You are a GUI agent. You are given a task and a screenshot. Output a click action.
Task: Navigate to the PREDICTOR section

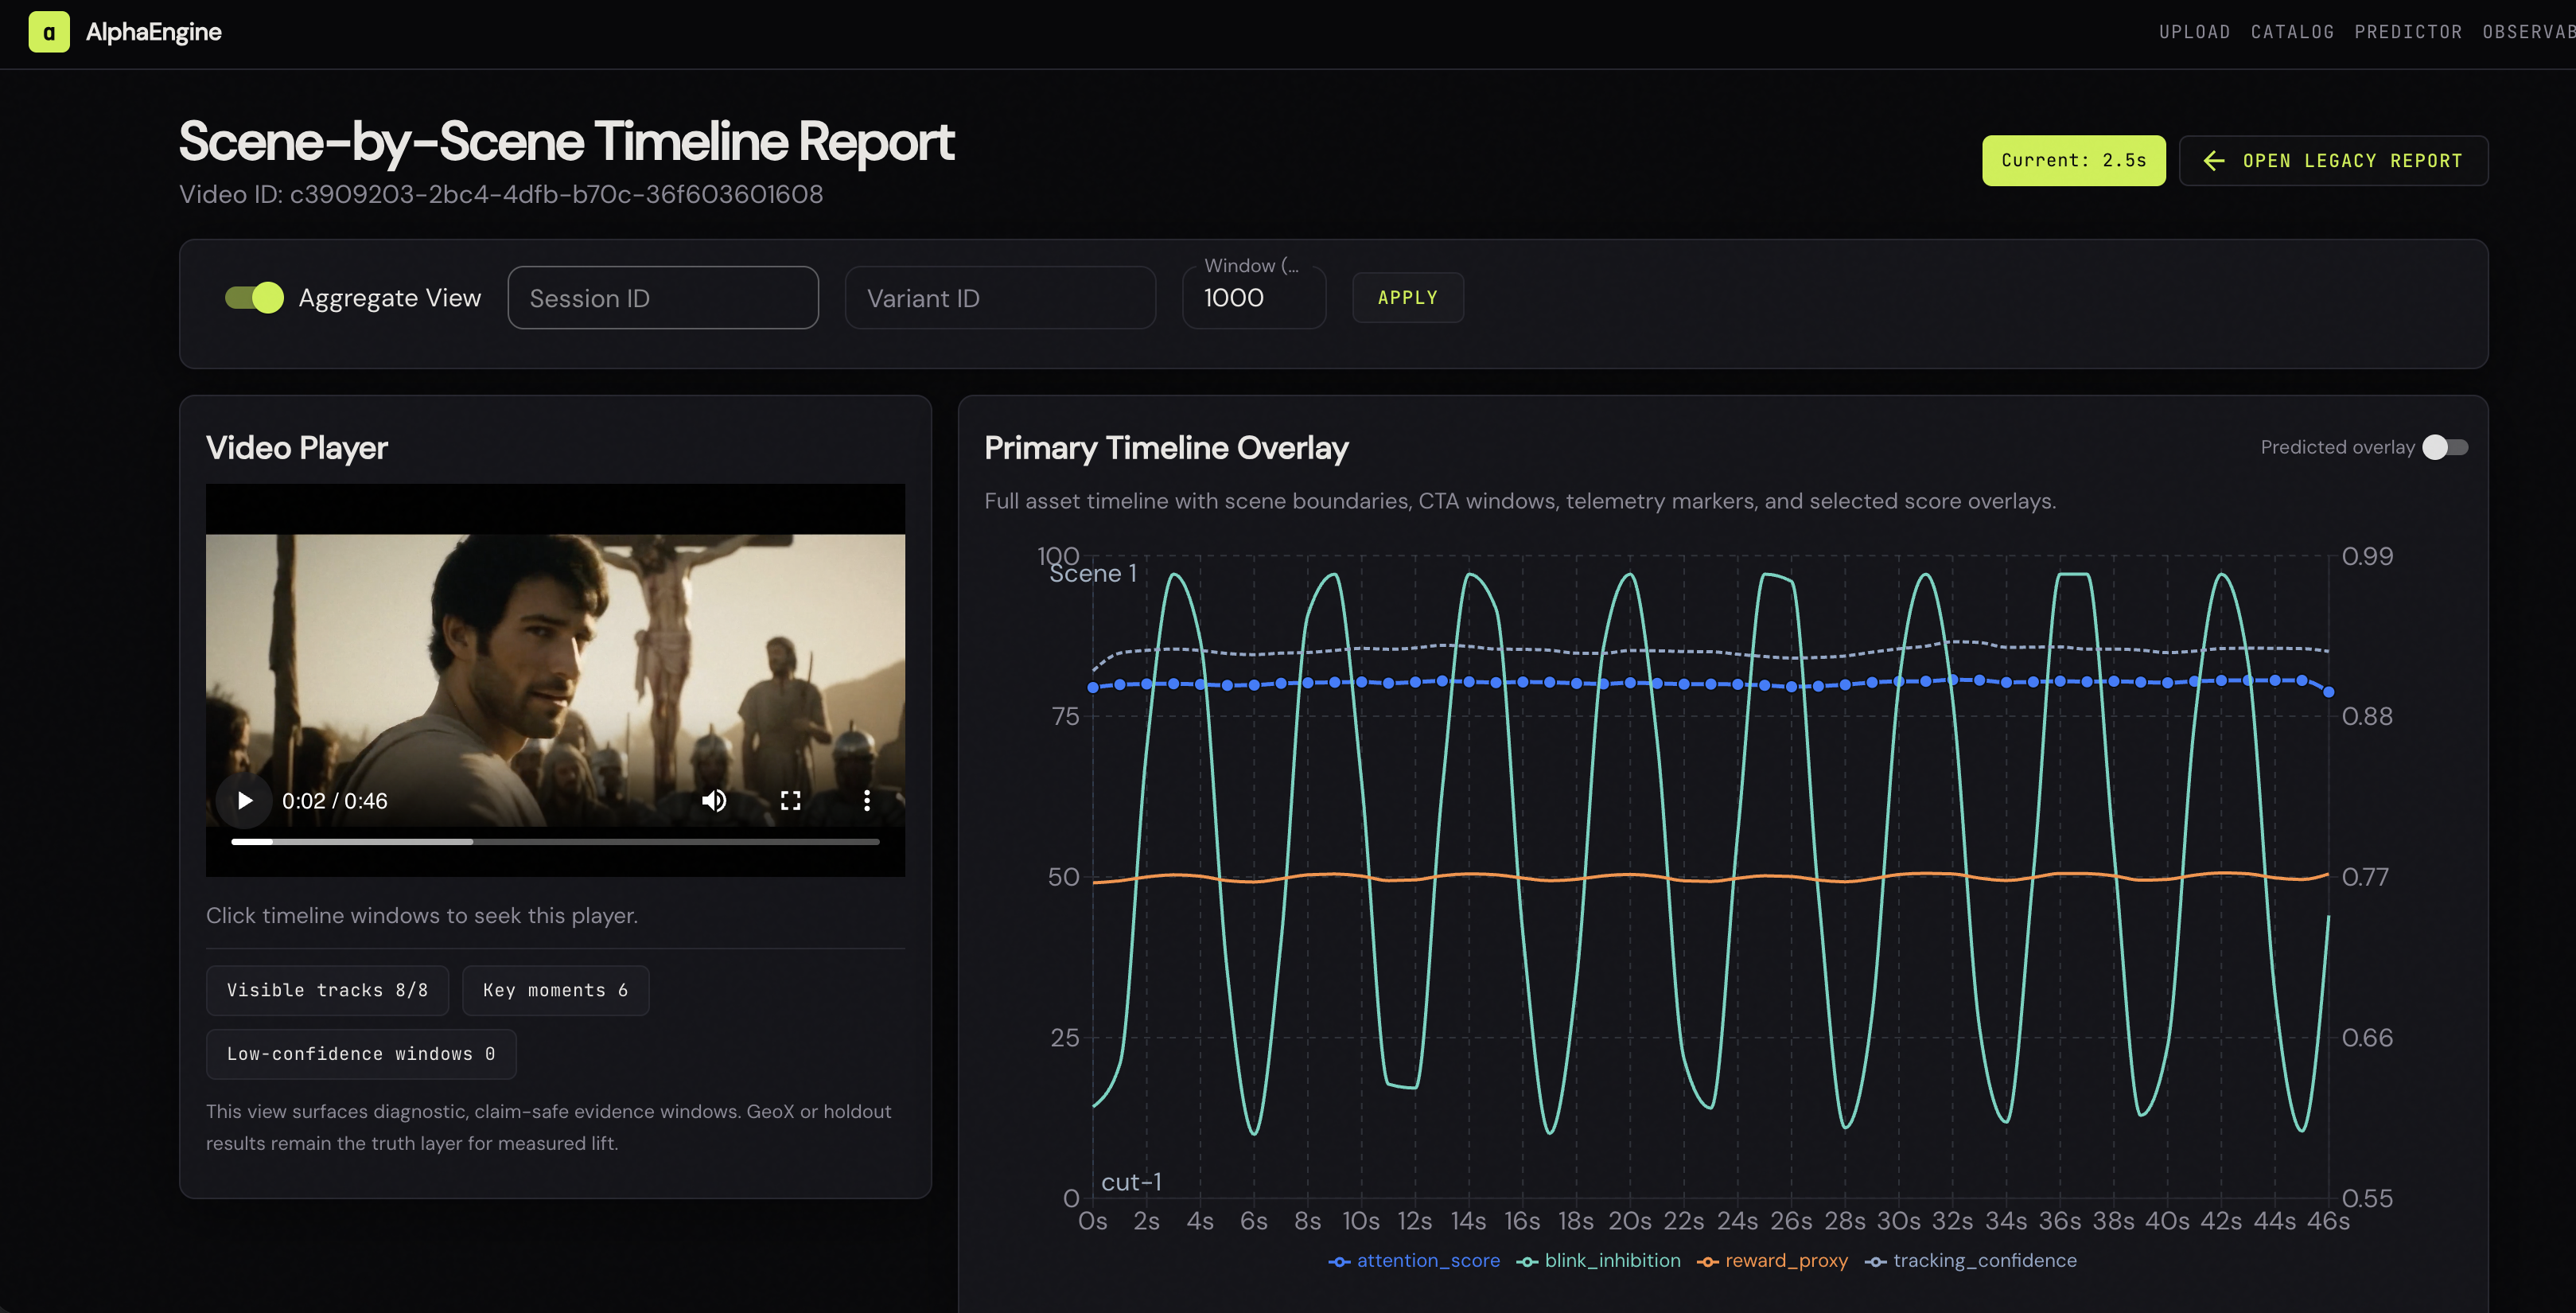2408,31
